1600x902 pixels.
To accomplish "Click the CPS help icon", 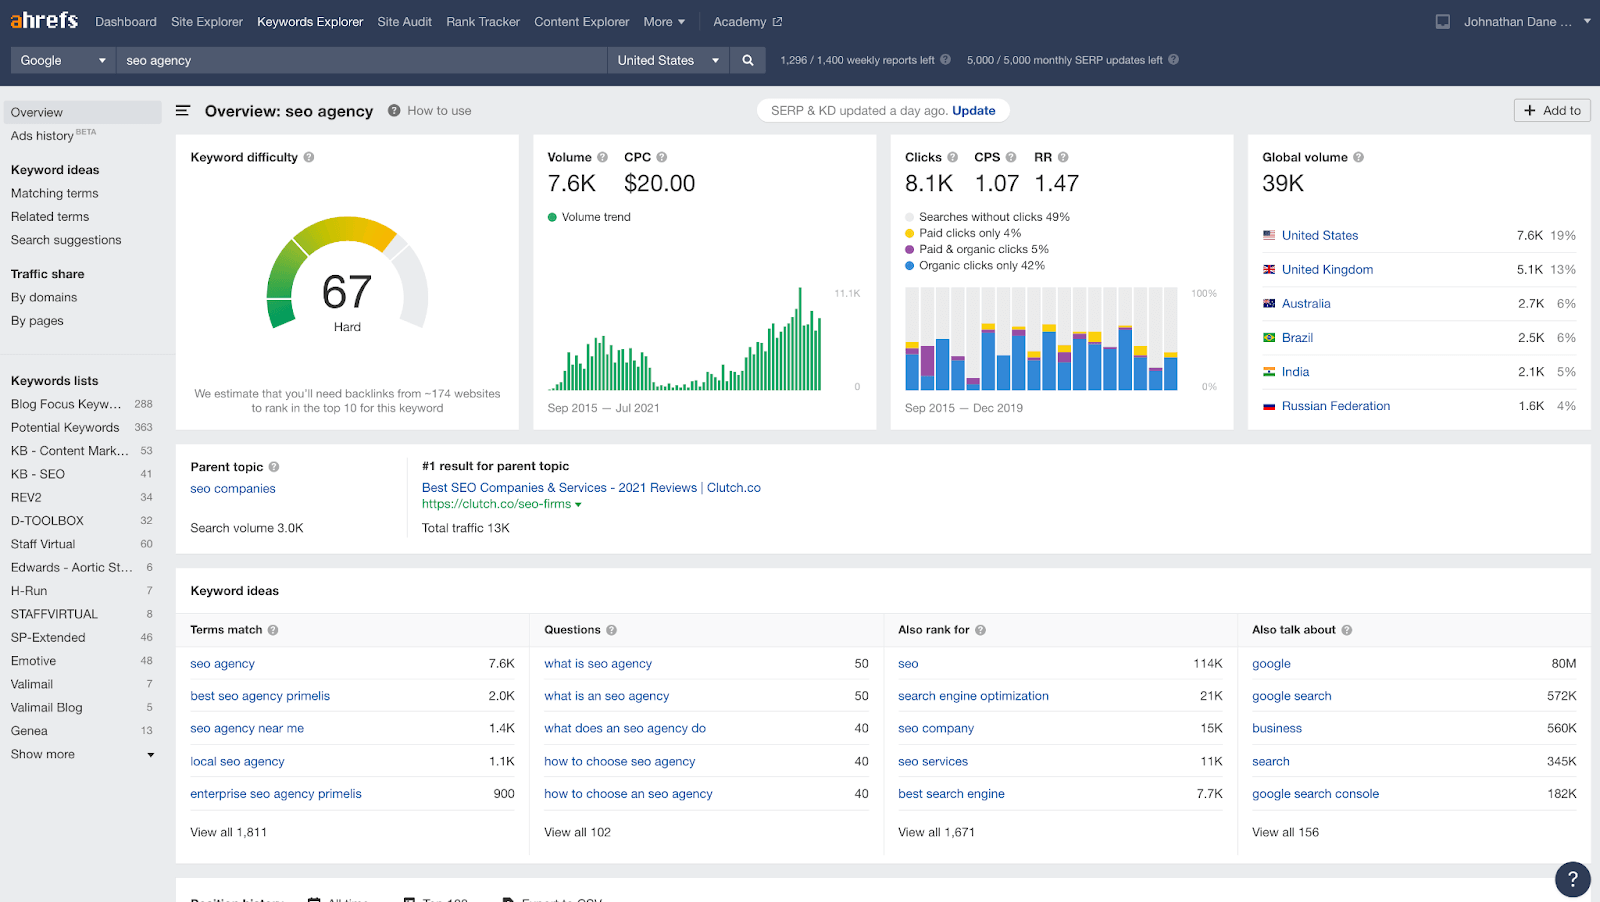I will coord(1010,157).
